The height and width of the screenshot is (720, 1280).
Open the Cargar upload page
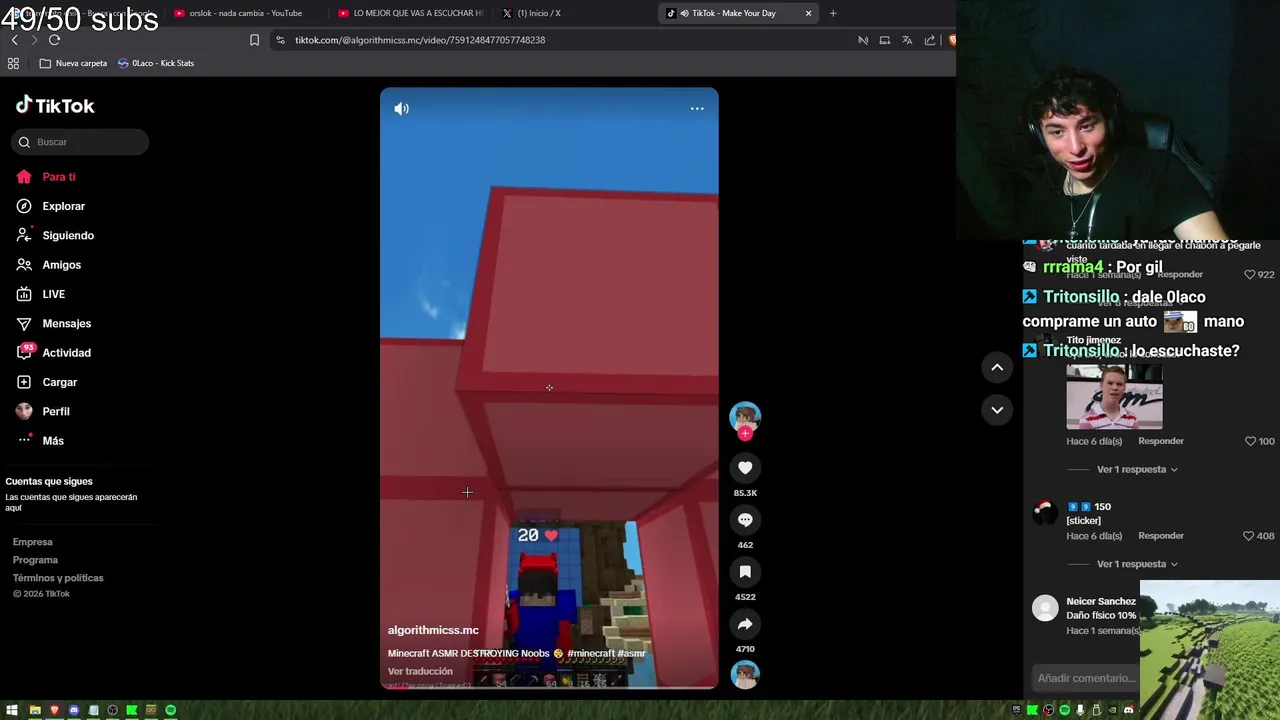click(46, 382)
